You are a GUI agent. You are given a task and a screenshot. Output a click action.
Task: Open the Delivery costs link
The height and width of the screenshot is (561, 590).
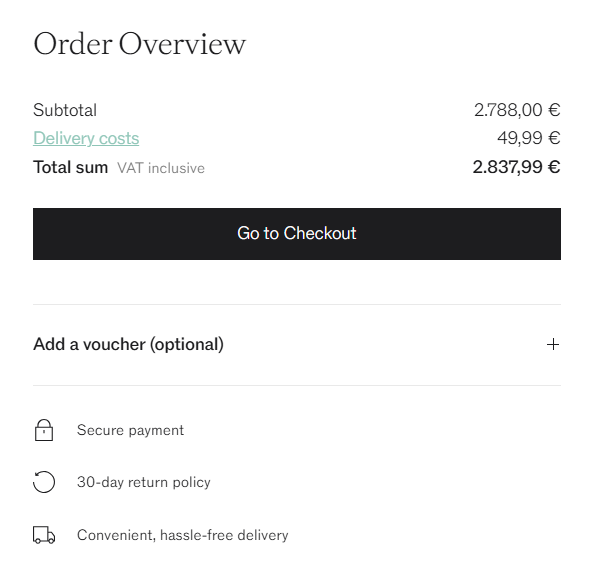(86, 138)
